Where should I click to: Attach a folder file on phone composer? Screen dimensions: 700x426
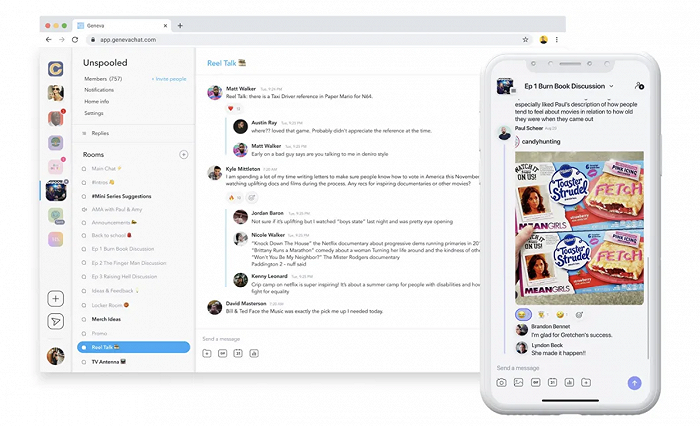pos(586,383)
